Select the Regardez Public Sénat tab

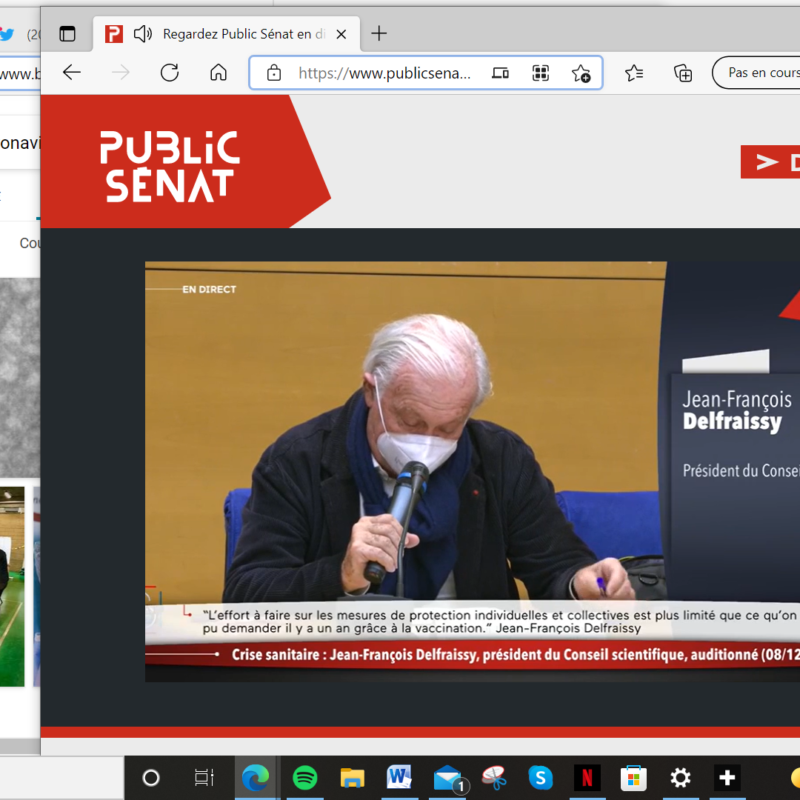[x=240, y=34]
